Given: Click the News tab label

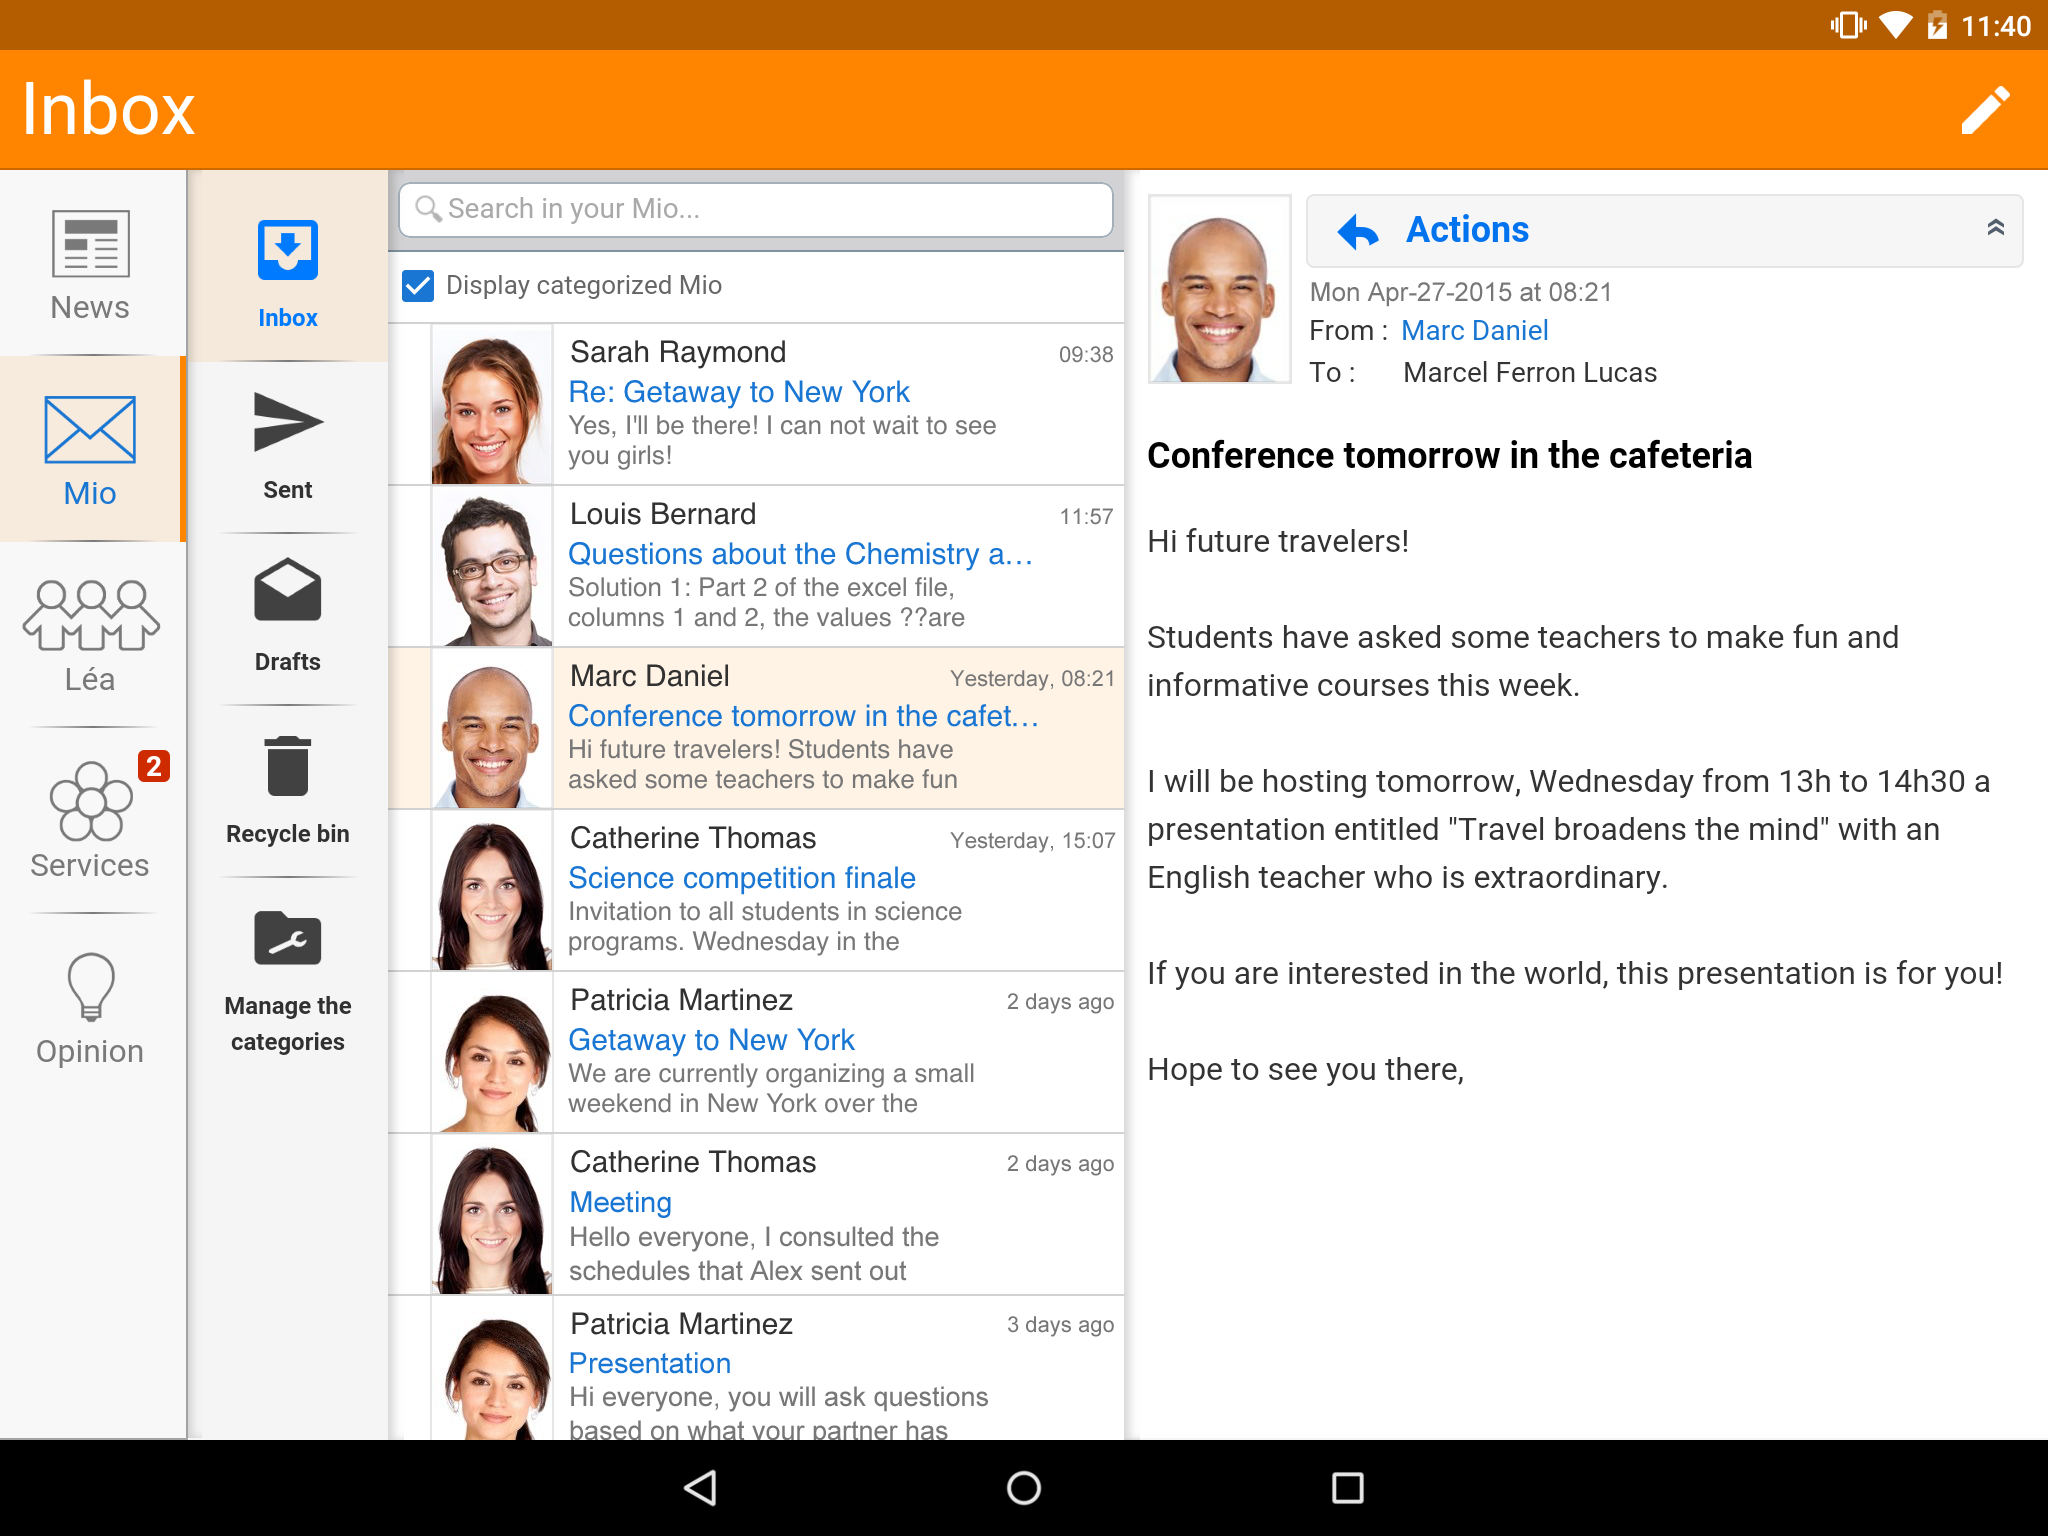Looking at the screenshot, I should [90, 308].
